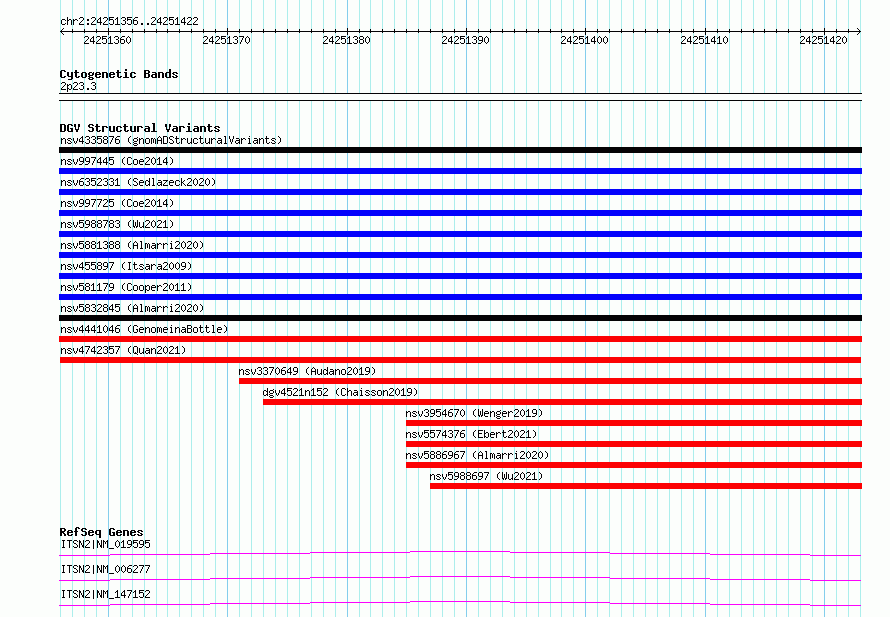Open variant nsv5832845 (Almarri2020) label
Viewport: 890px width, 617px height.
tap(132, 308)
